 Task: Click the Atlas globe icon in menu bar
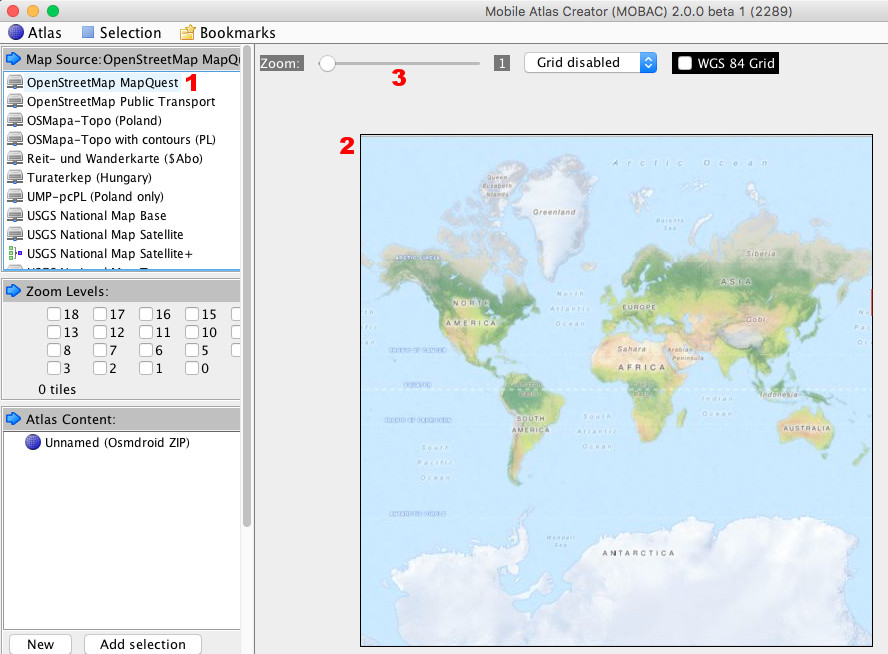[x=16, y=33]
